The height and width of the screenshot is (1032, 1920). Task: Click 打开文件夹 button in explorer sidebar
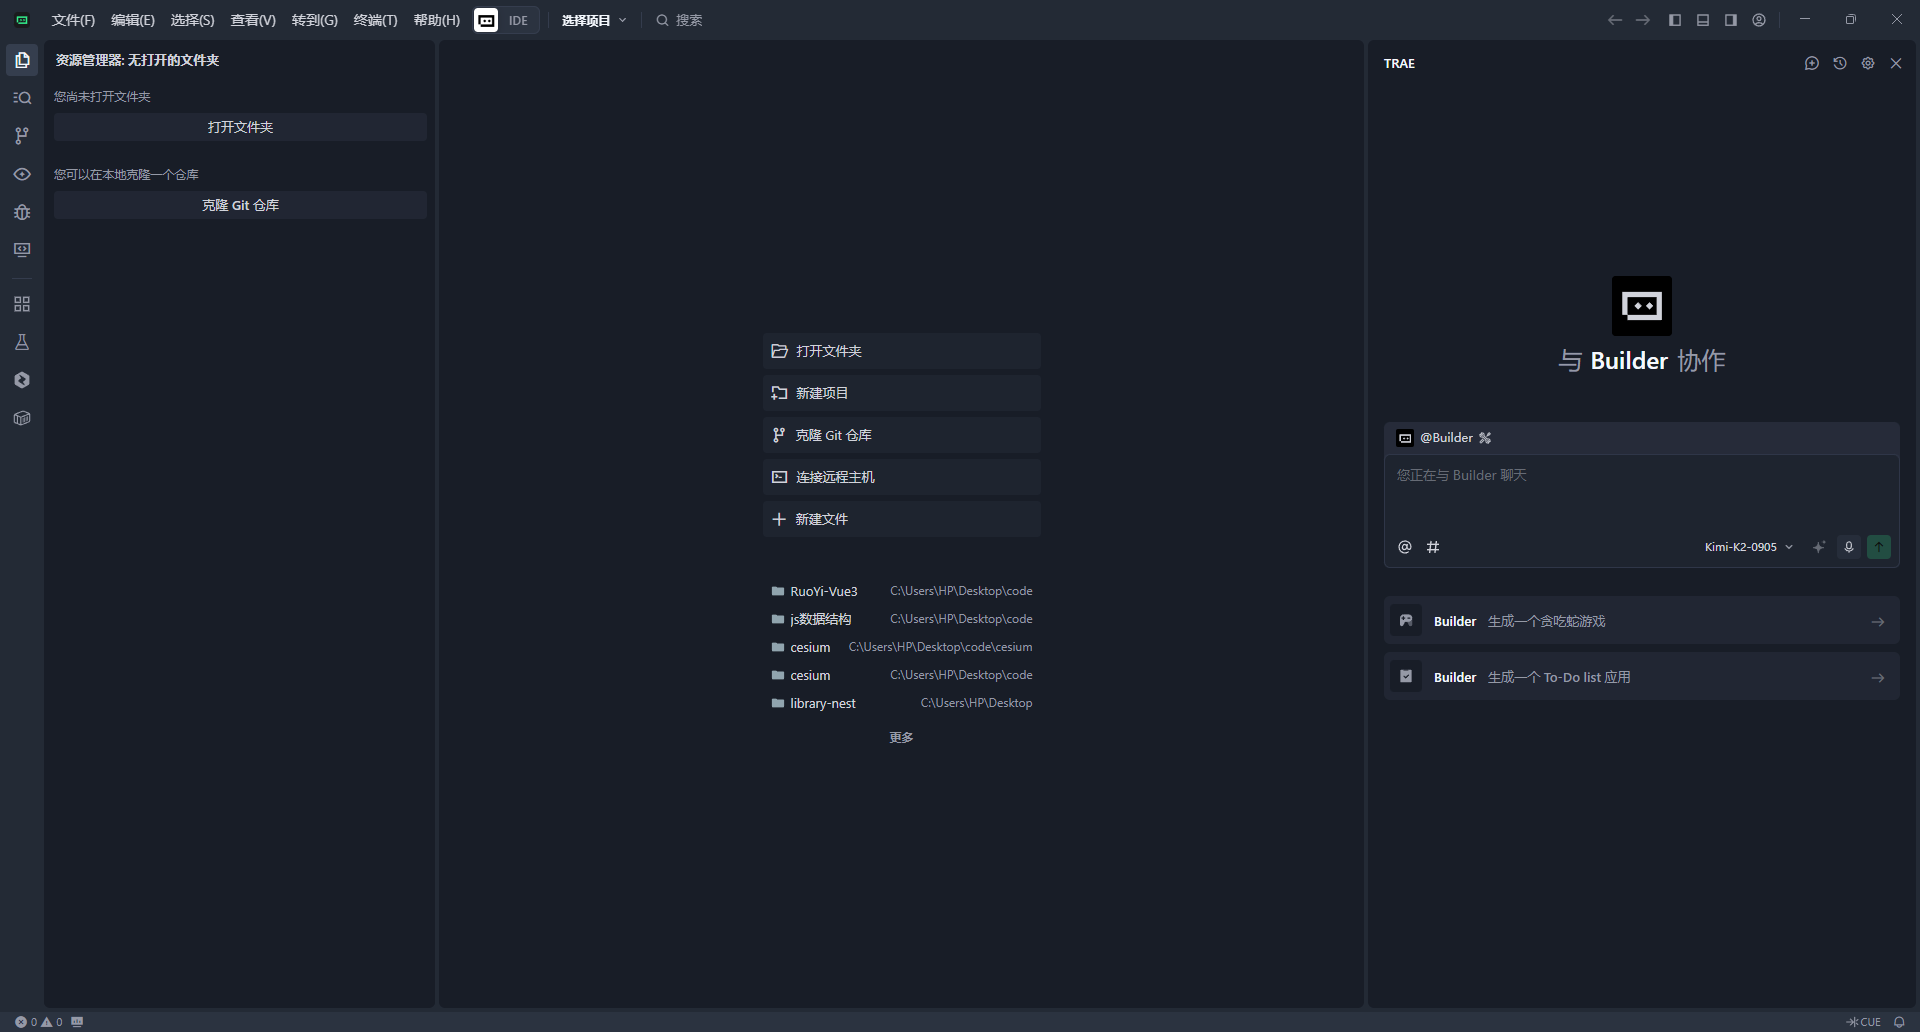pos(240,127)
